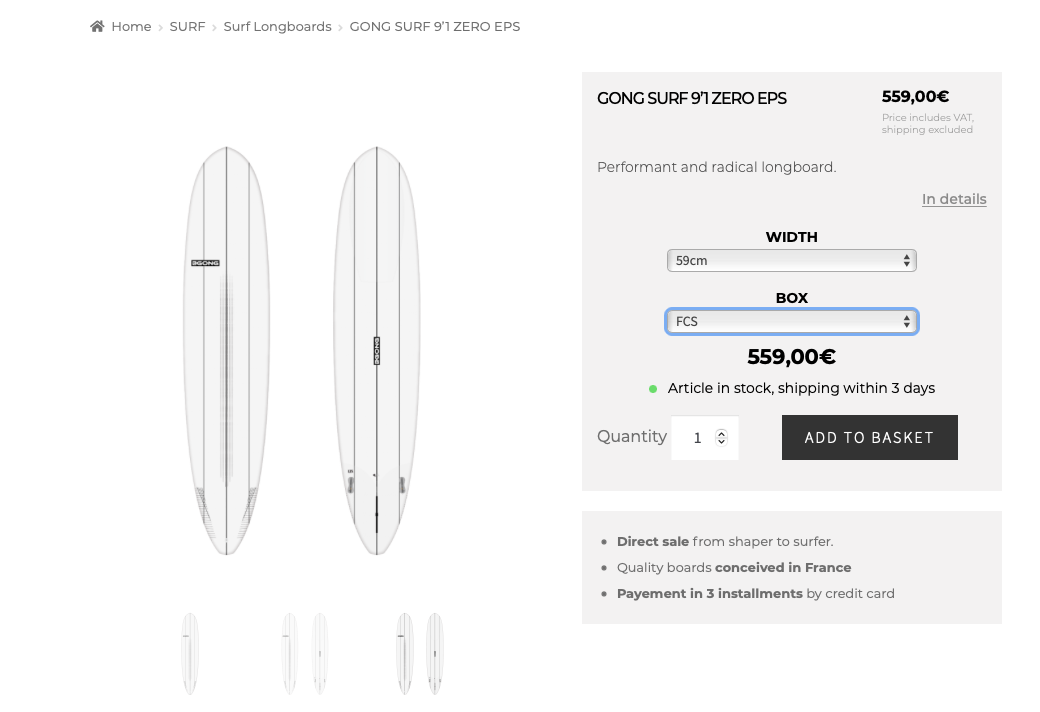Select the middle two-board thumbnail

click(305, 654)
